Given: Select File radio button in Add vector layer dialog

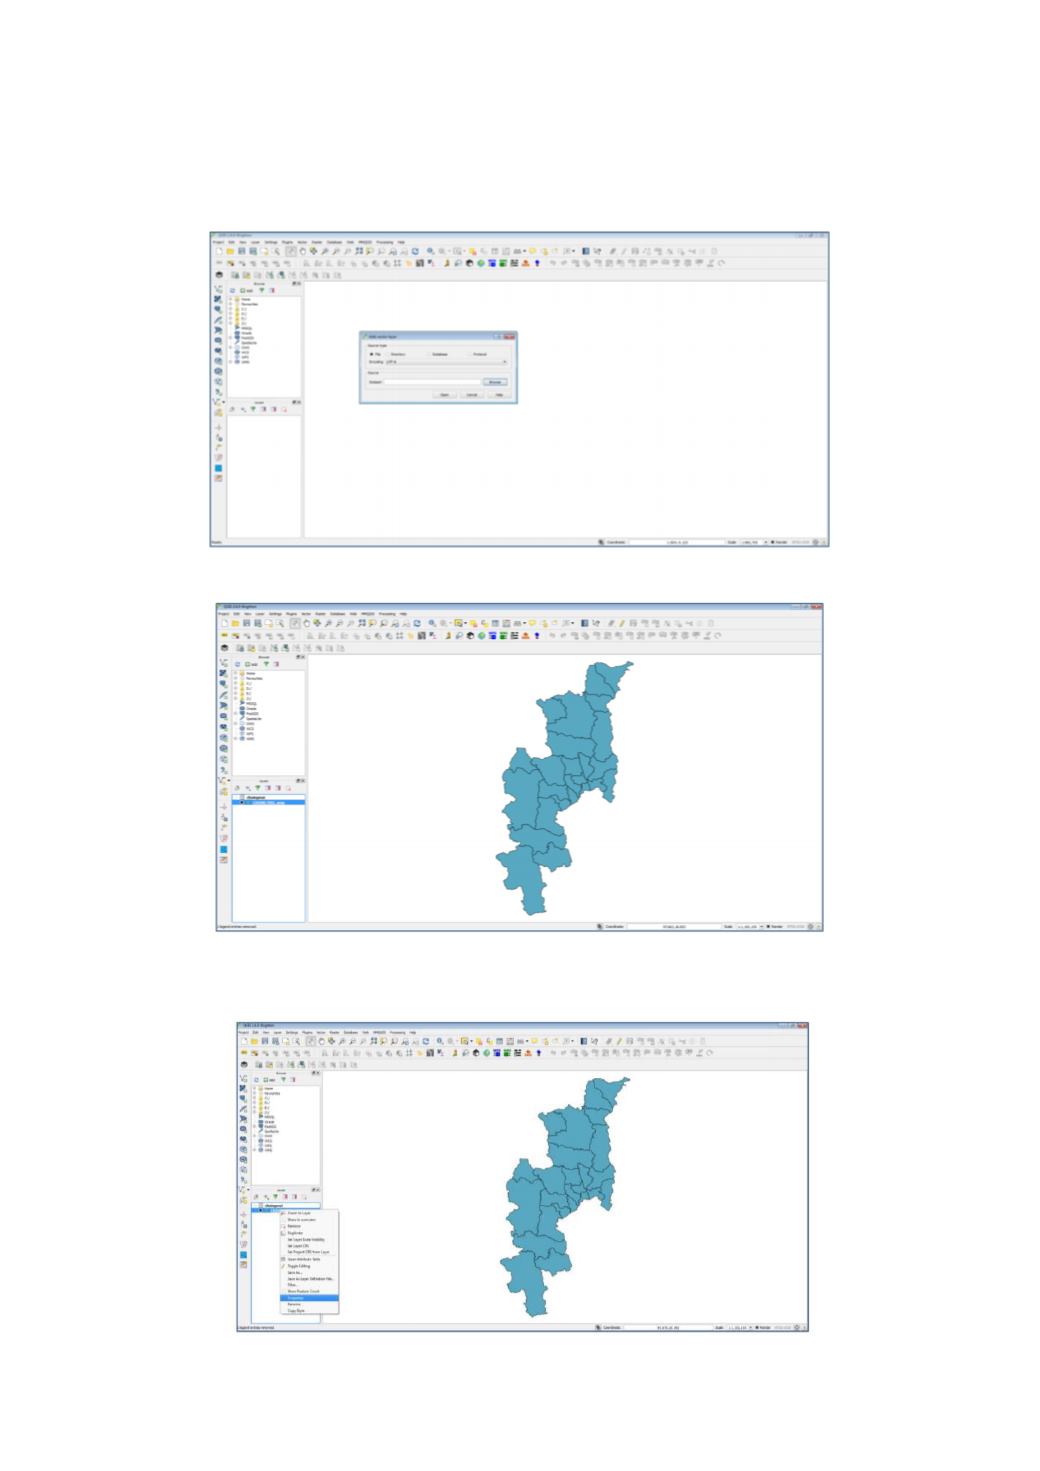Looking at the screenshot, I should click(372, 354).
